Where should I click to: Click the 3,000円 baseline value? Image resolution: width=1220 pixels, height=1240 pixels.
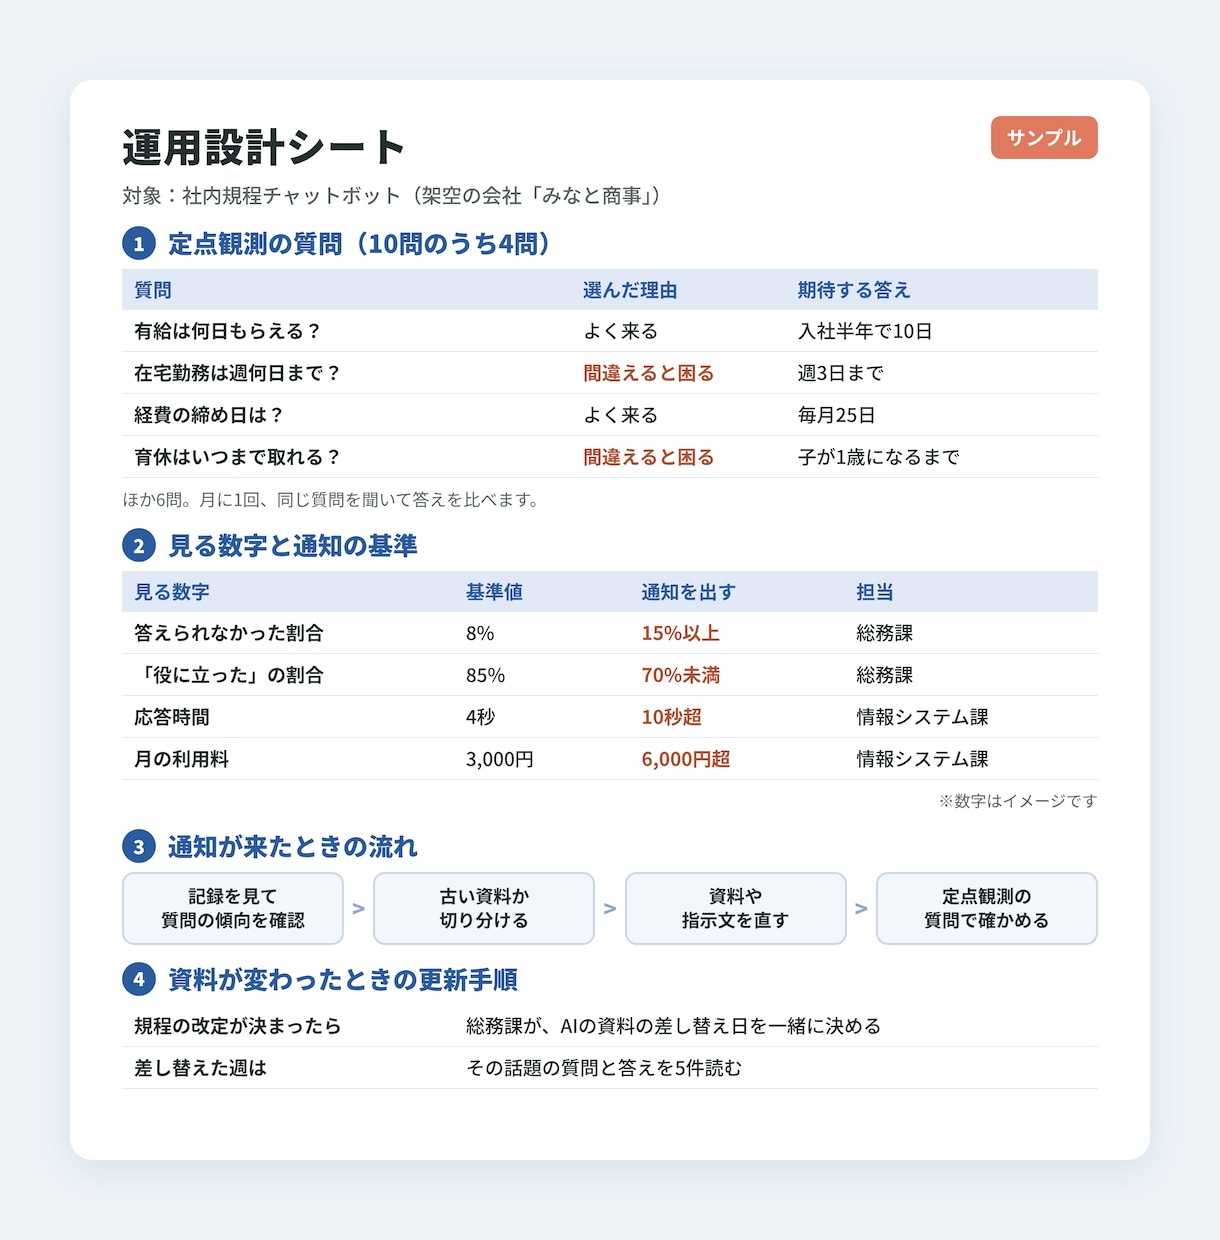click(x=499, y=759)
